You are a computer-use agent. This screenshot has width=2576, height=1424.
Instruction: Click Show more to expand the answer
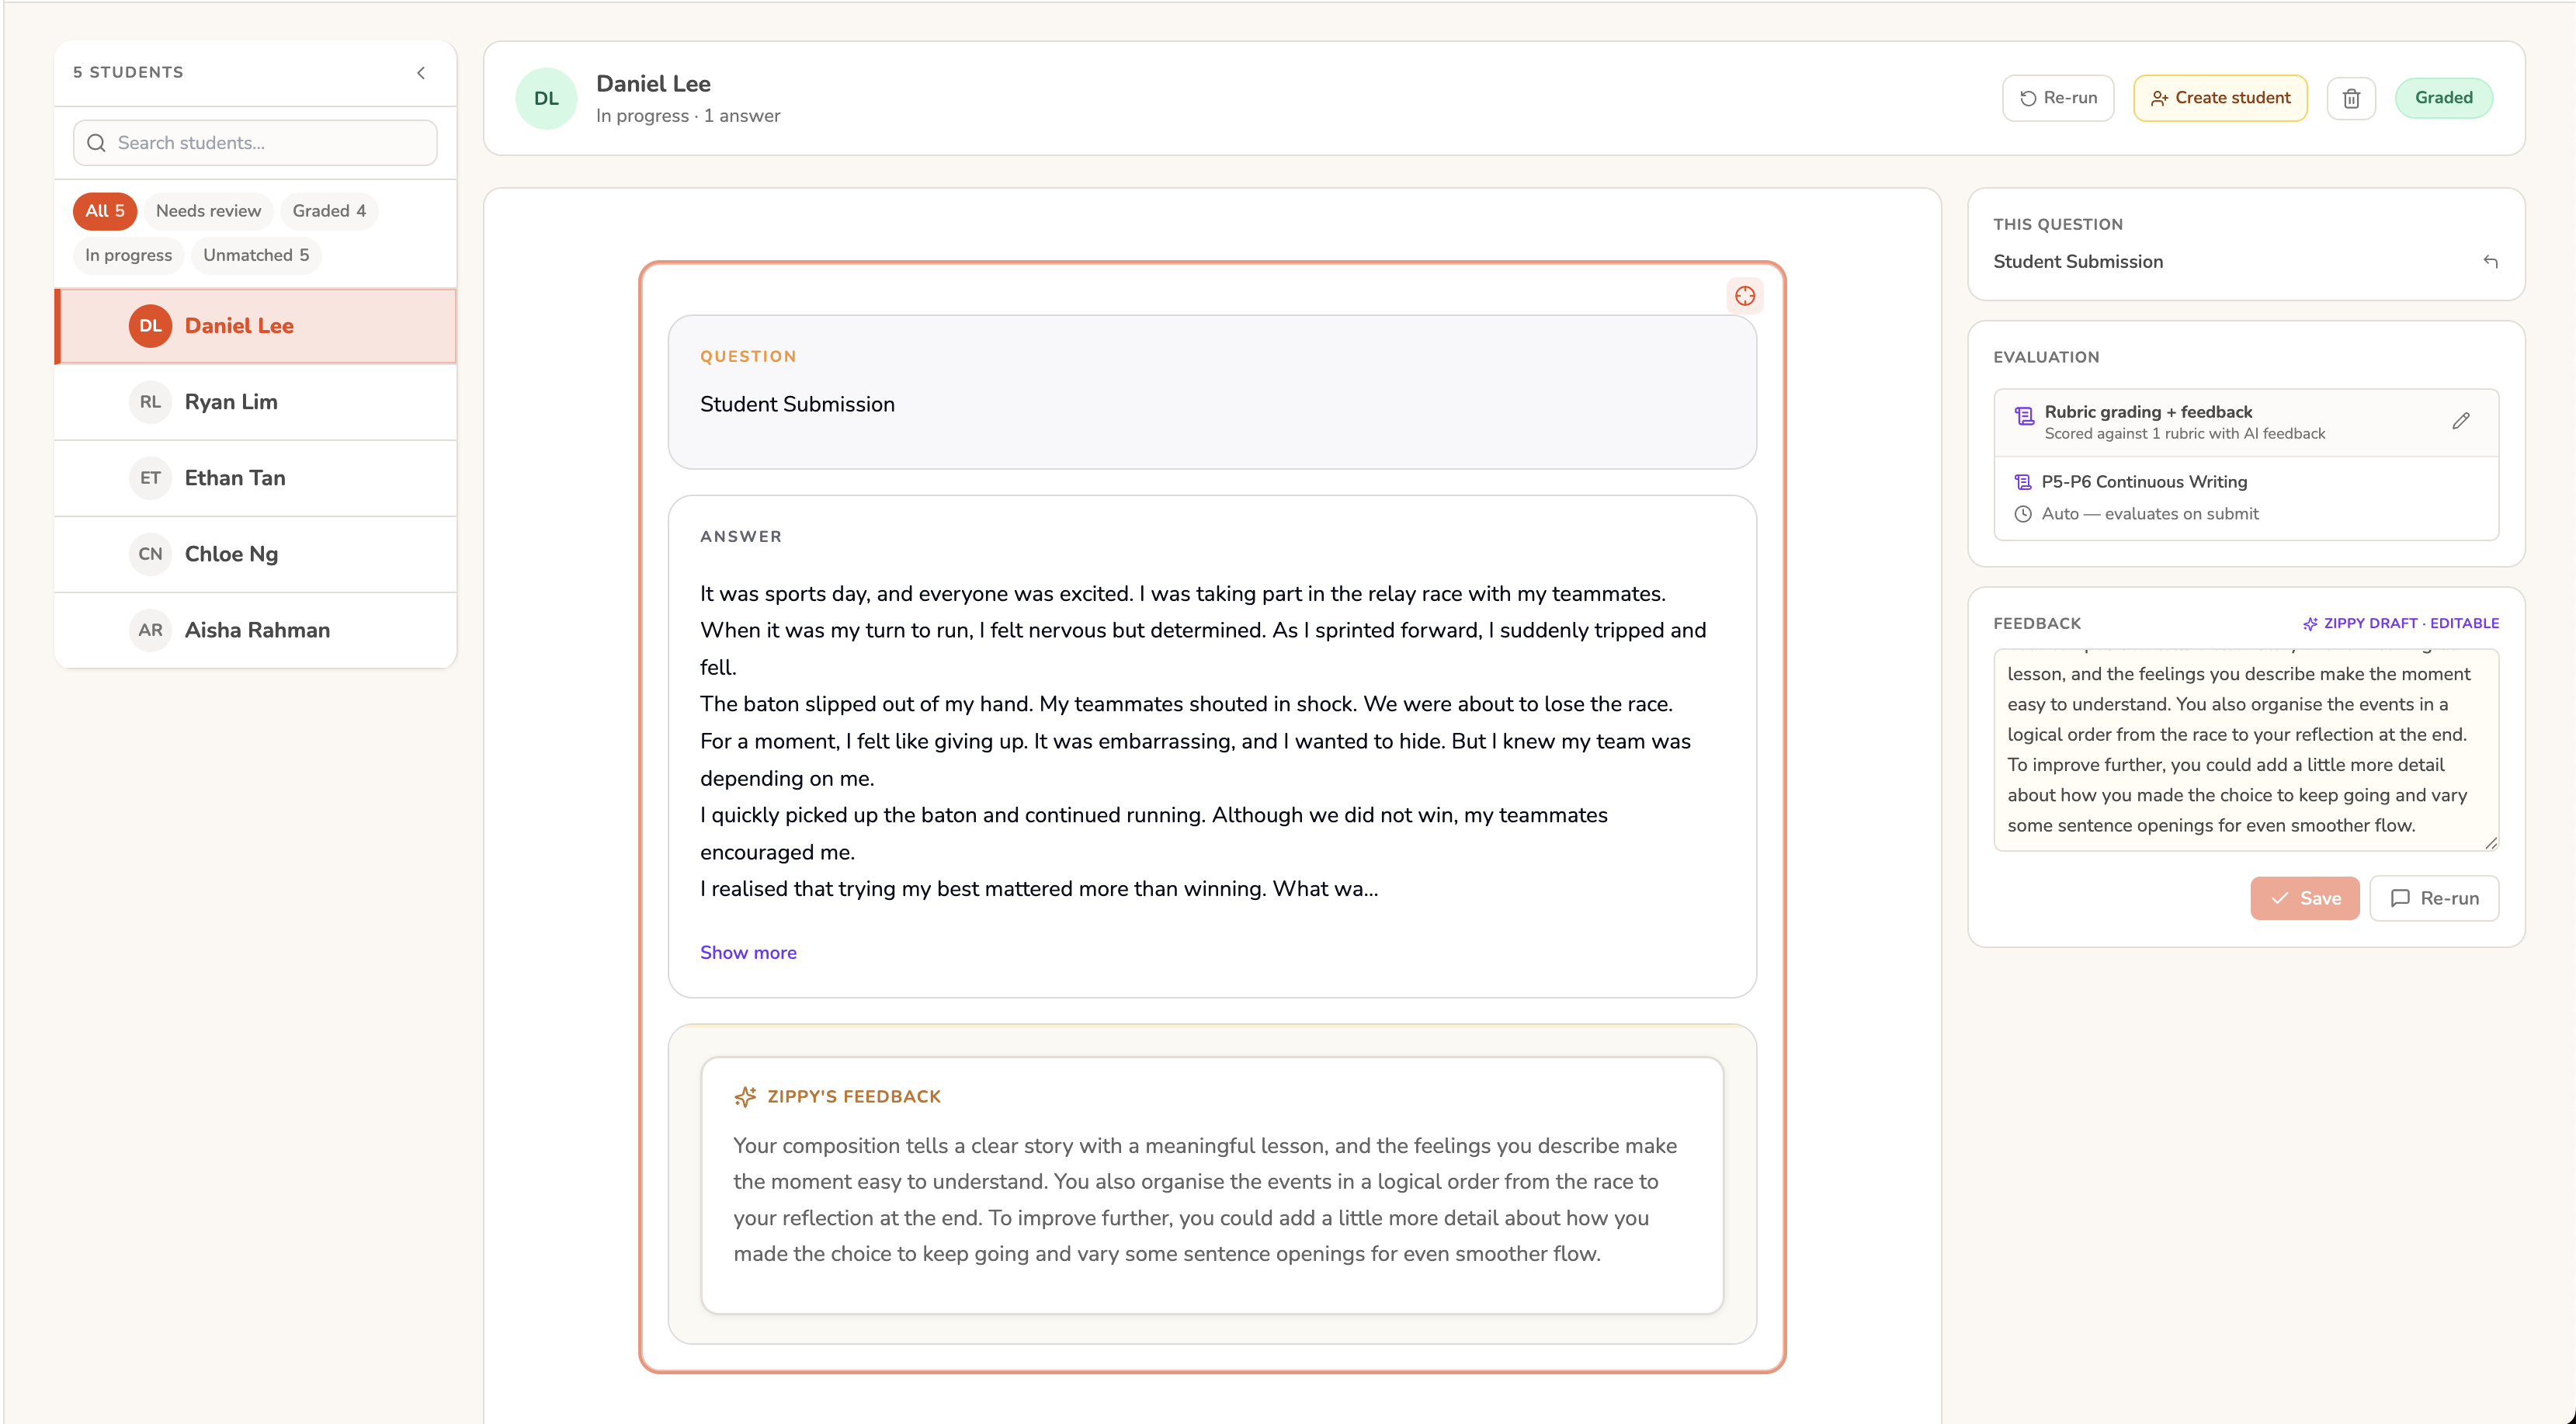pyautogui.click(x=748, y=953)
